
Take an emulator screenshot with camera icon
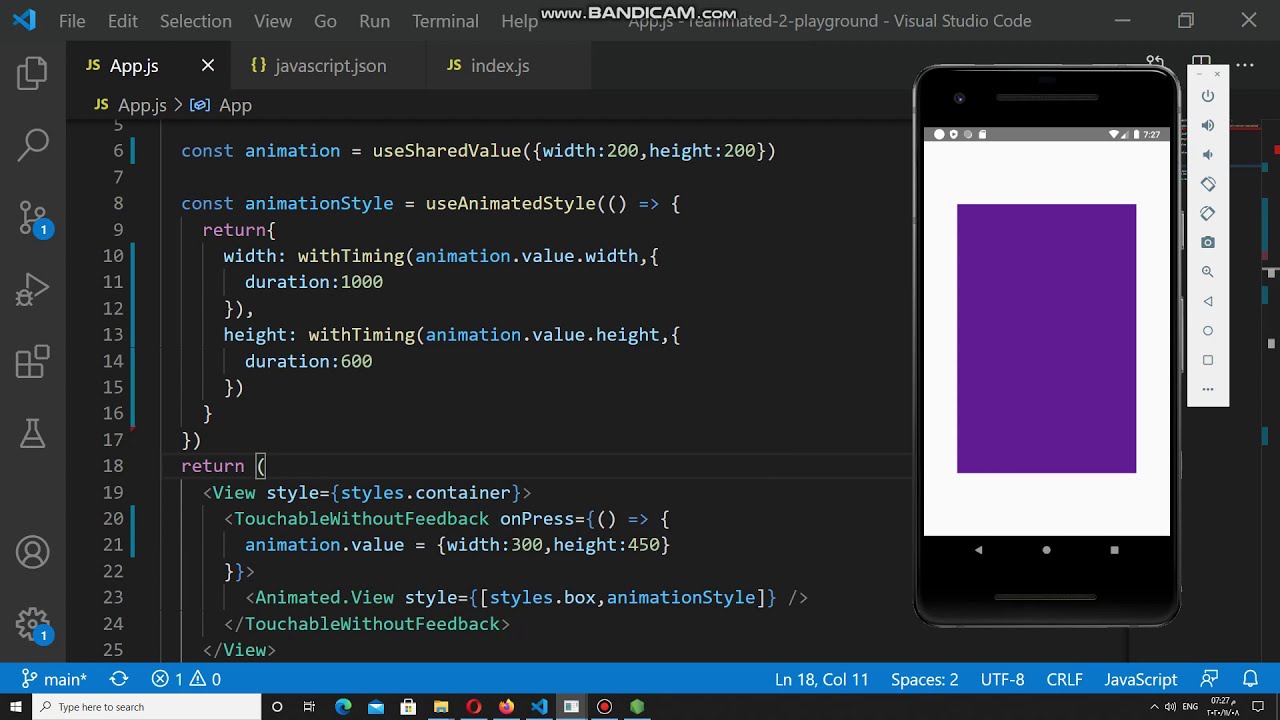[x=1208, y=242]
